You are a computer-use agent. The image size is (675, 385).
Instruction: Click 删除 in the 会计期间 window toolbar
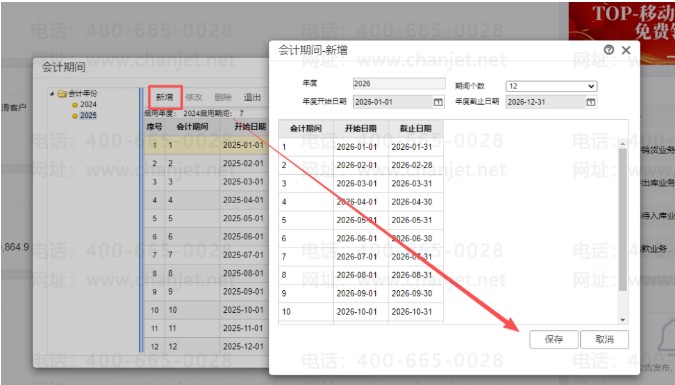[x=223, y=97]
